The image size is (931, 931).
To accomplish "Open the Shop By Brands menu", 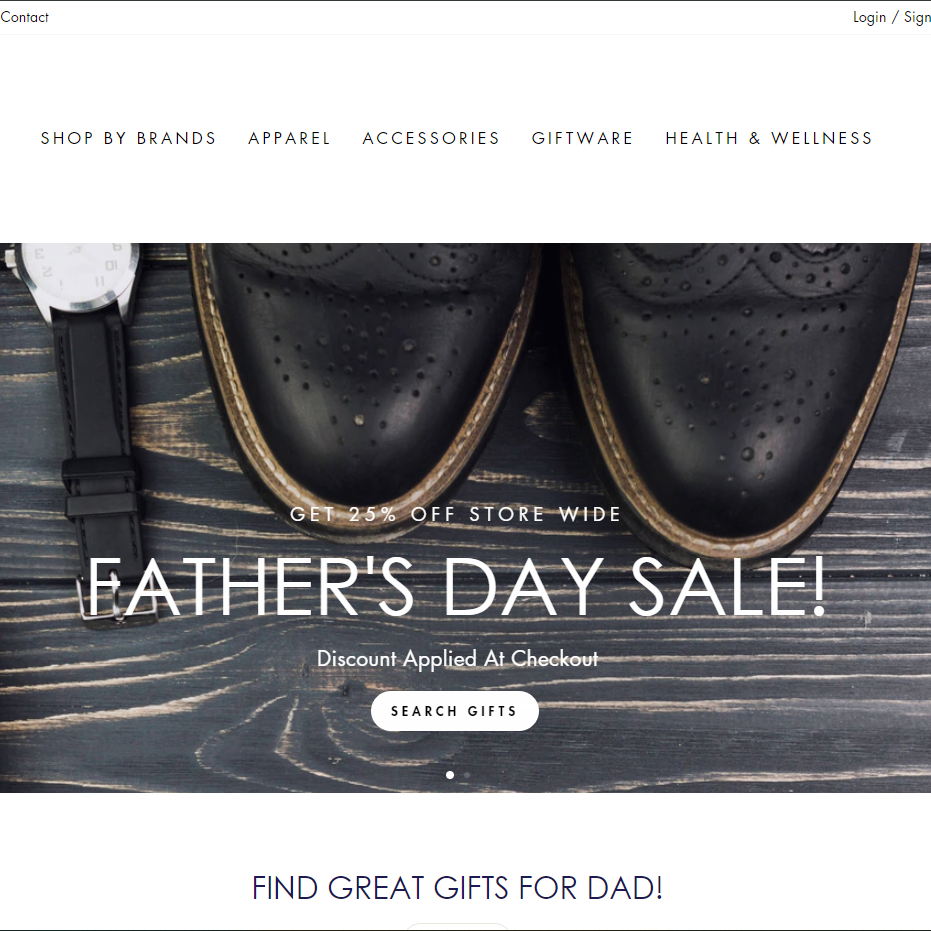I will [128, 138].
